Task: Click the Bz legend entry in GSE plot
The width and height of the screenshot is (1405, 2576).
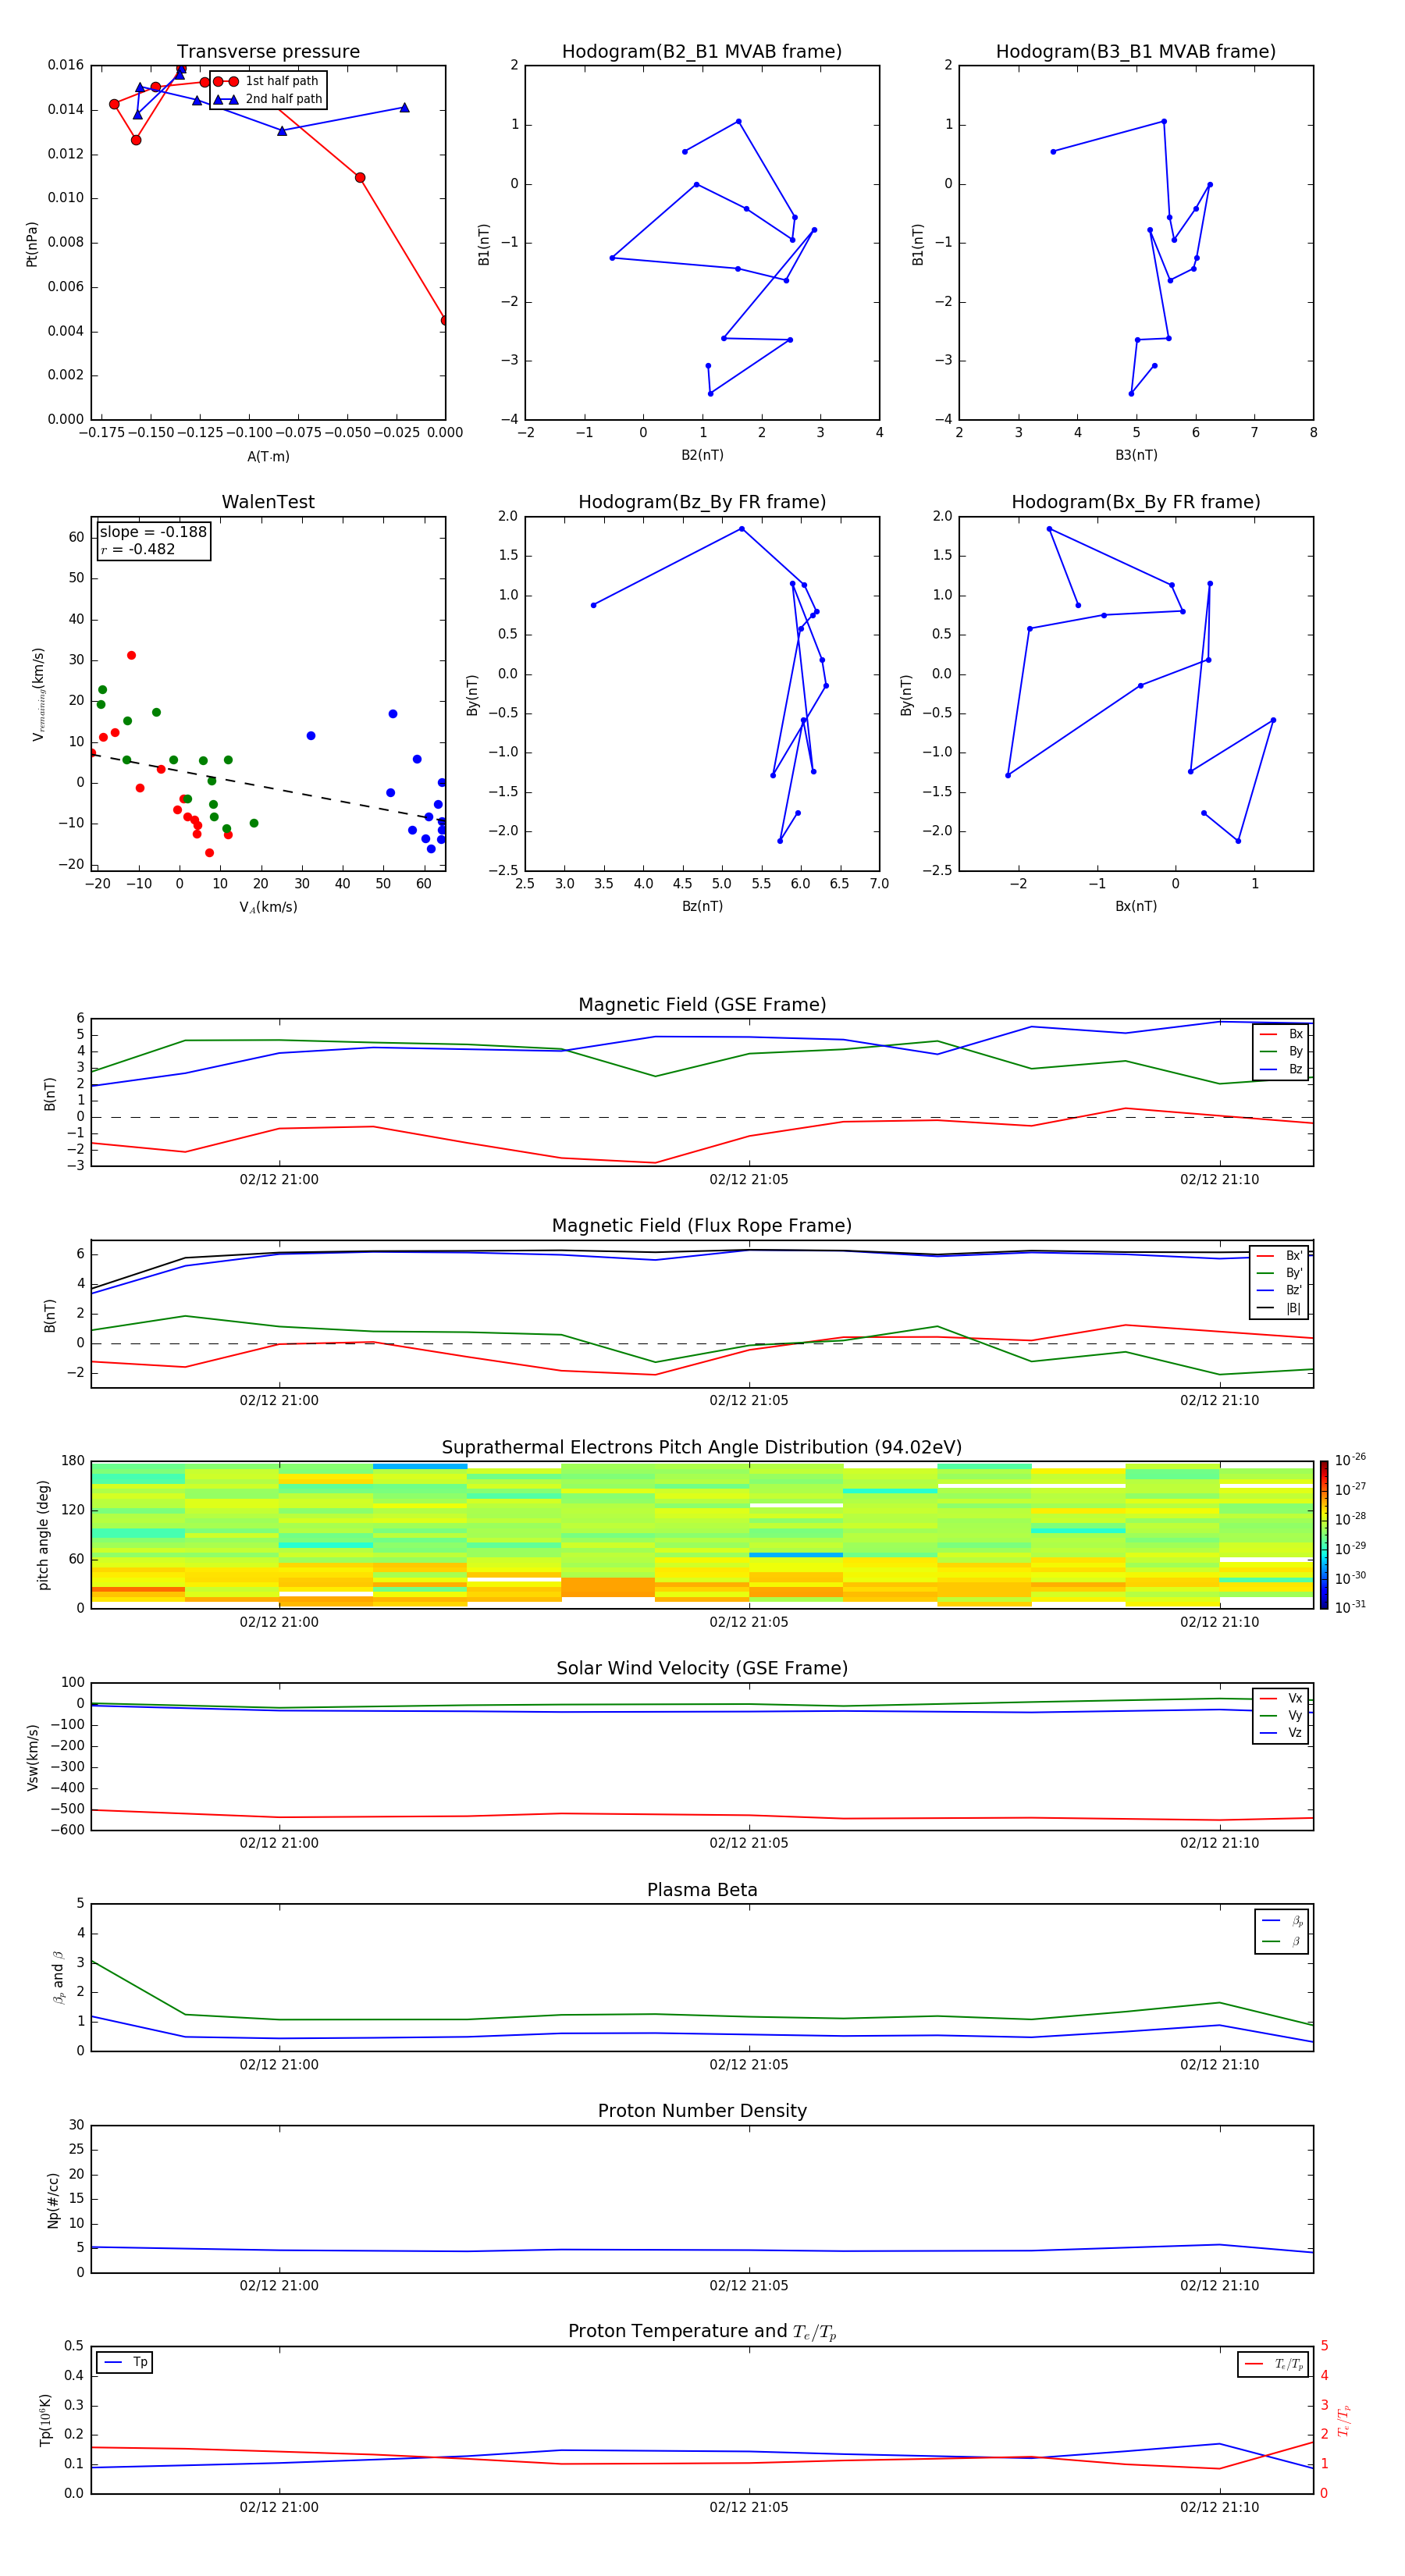Action: pos(1281,1069)
